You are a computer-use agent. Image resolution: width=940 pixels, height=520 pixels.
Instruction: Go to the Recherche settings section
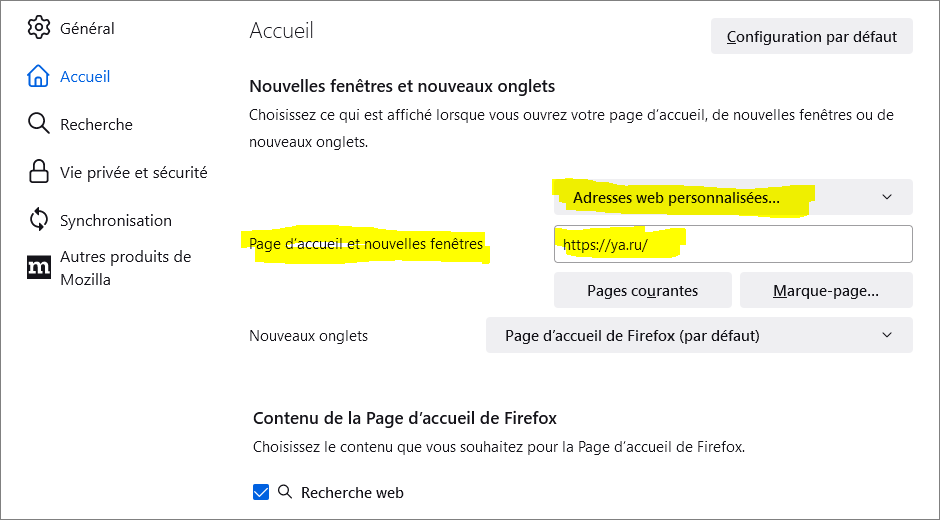[x=96, y=124]
